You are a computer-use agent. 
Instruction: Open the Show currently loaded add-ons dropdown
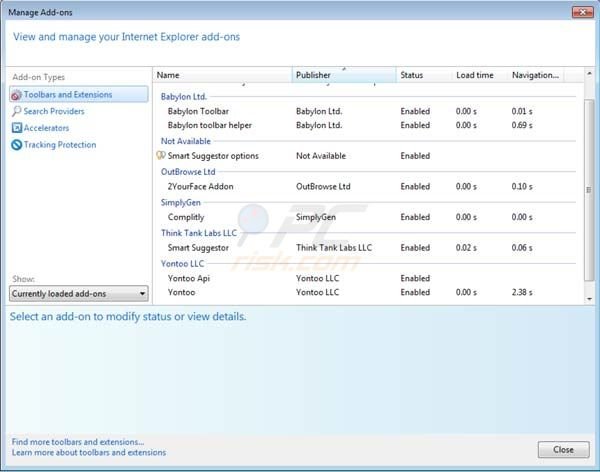tap(79, 294)
